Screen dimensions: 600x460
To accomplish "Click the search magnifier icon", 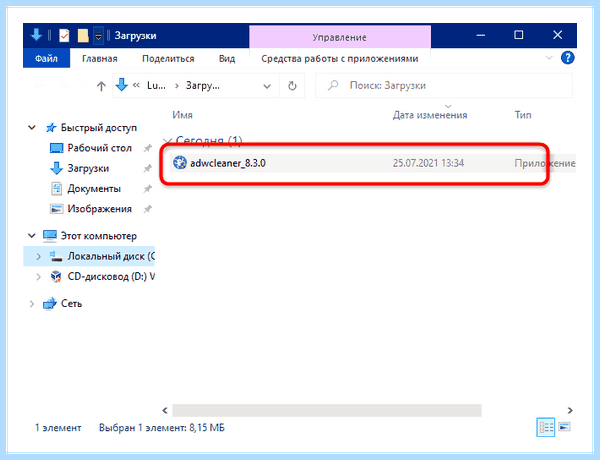I will click(x=333, y=85).
